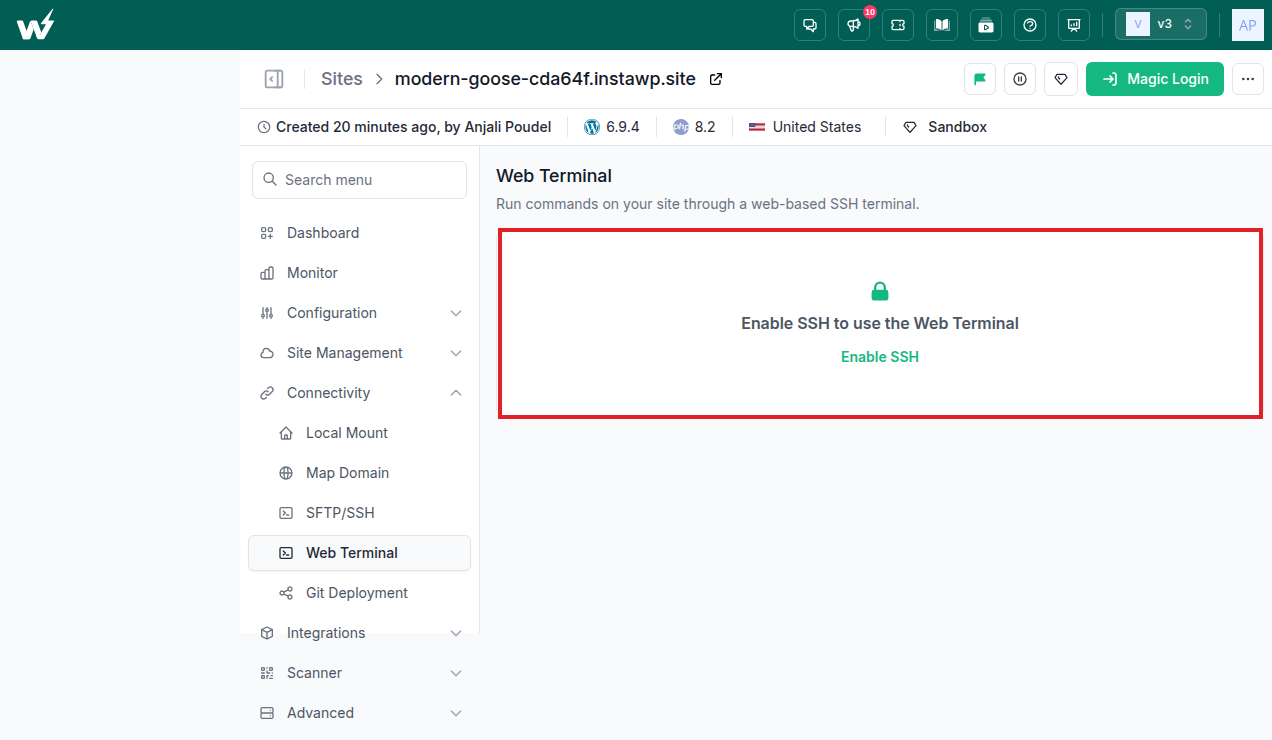Click the green flag icon button
The height and width of the screenshot is (740, 1272).
point(980,79)
